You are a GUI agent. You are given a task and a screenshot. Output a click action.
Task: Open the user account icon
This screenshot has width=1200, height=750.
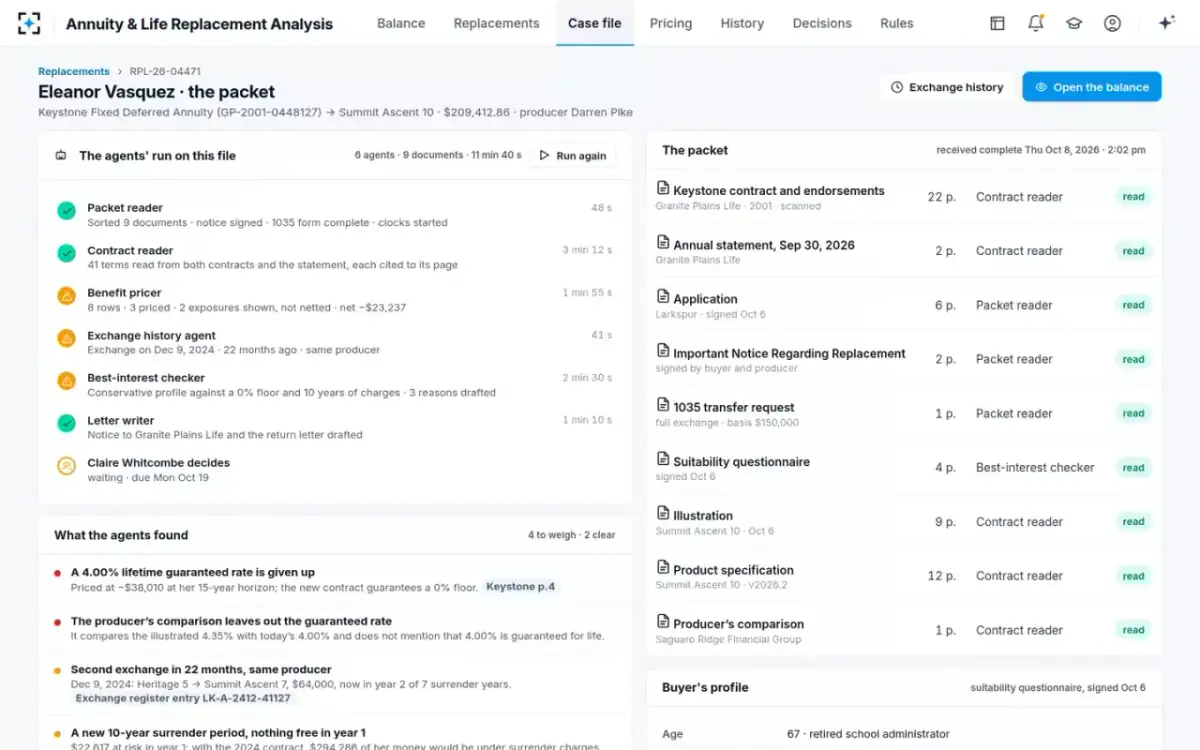click(1112, 23)
